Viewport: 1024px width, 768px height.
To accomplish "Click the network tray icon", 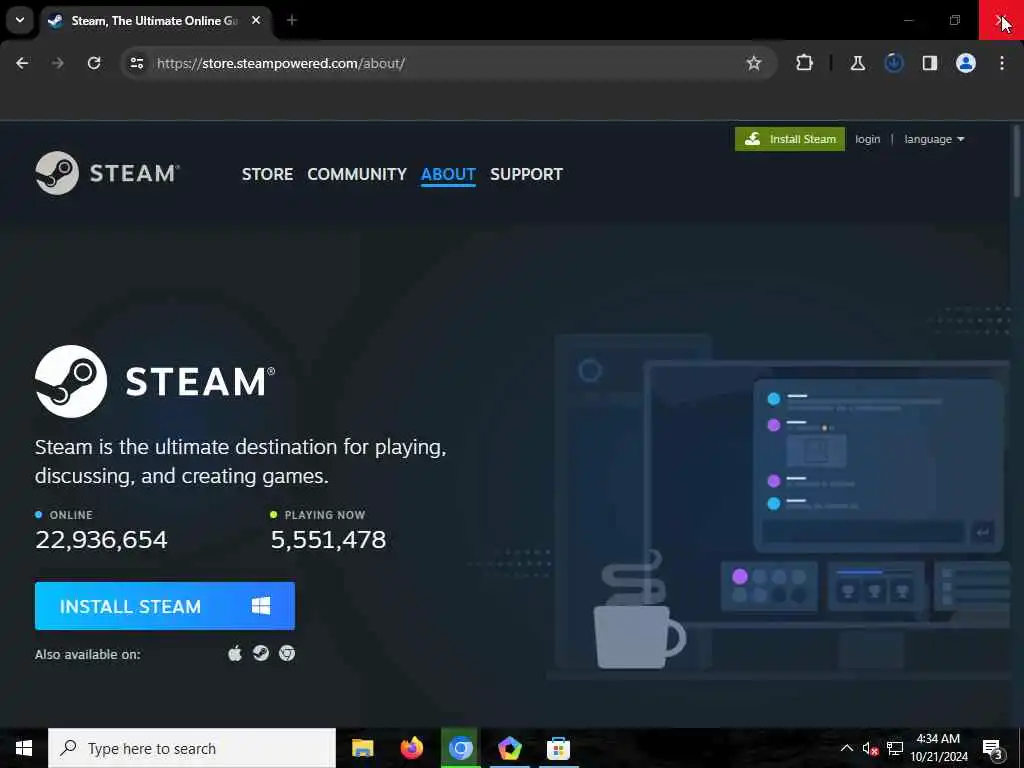I will click(895, 748).
